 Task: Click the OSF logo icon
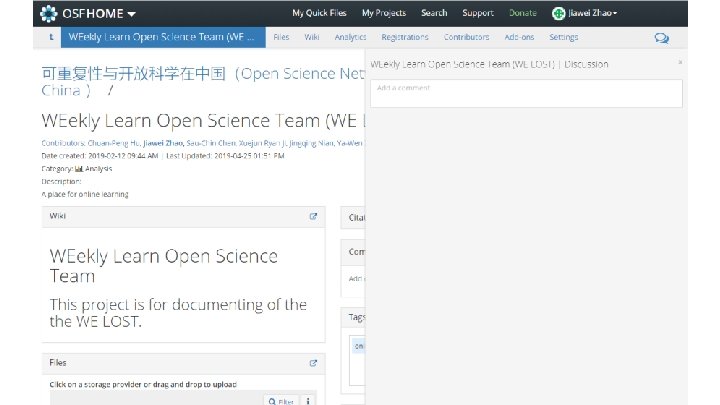pos(49,14)
